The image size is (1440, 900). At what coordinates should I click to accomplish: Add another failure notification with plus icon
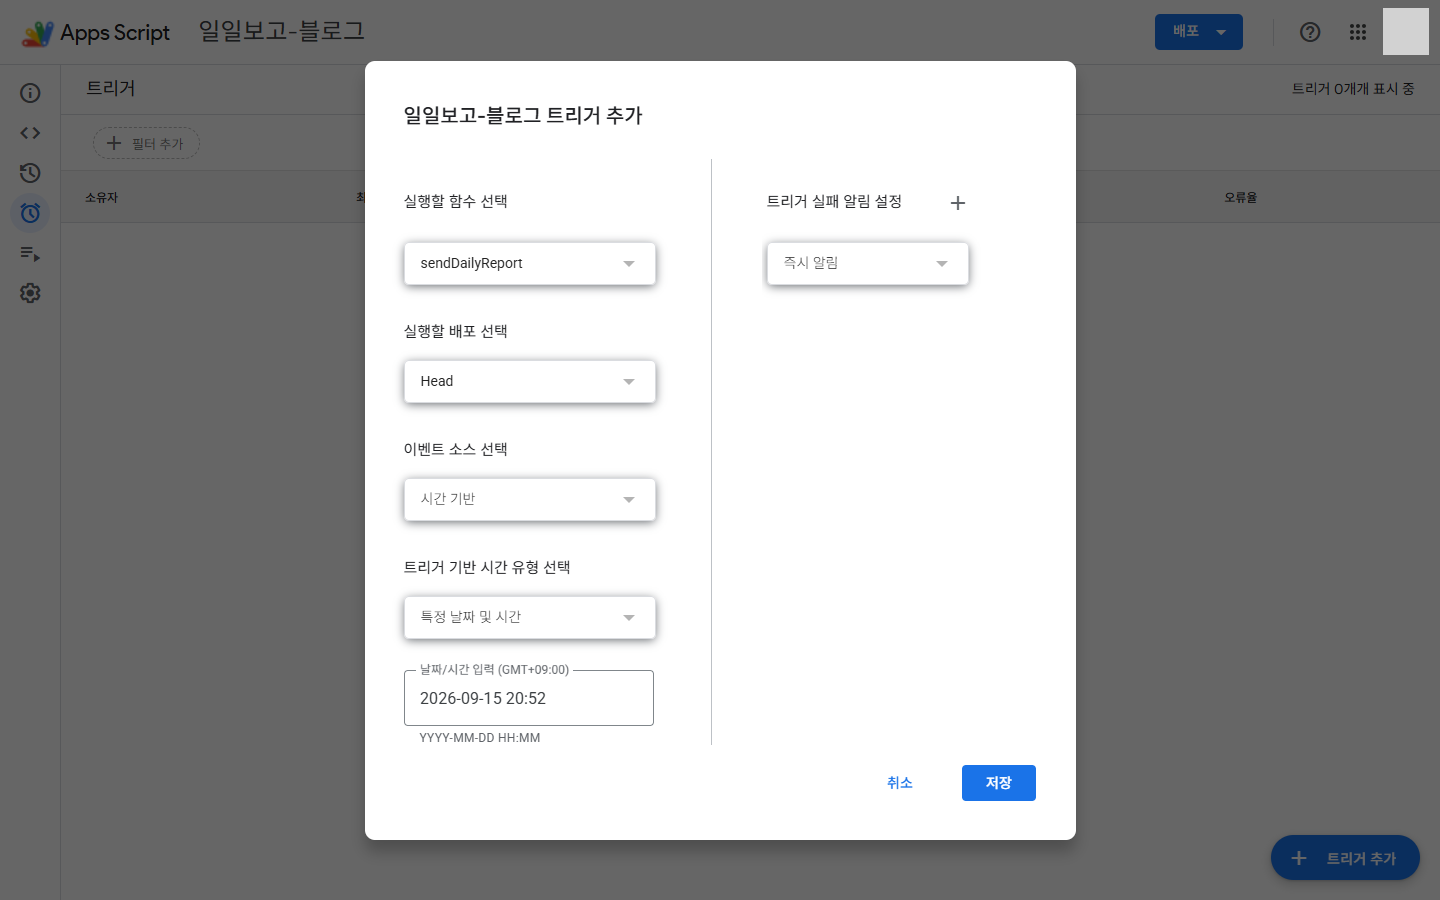pos(958,203)
